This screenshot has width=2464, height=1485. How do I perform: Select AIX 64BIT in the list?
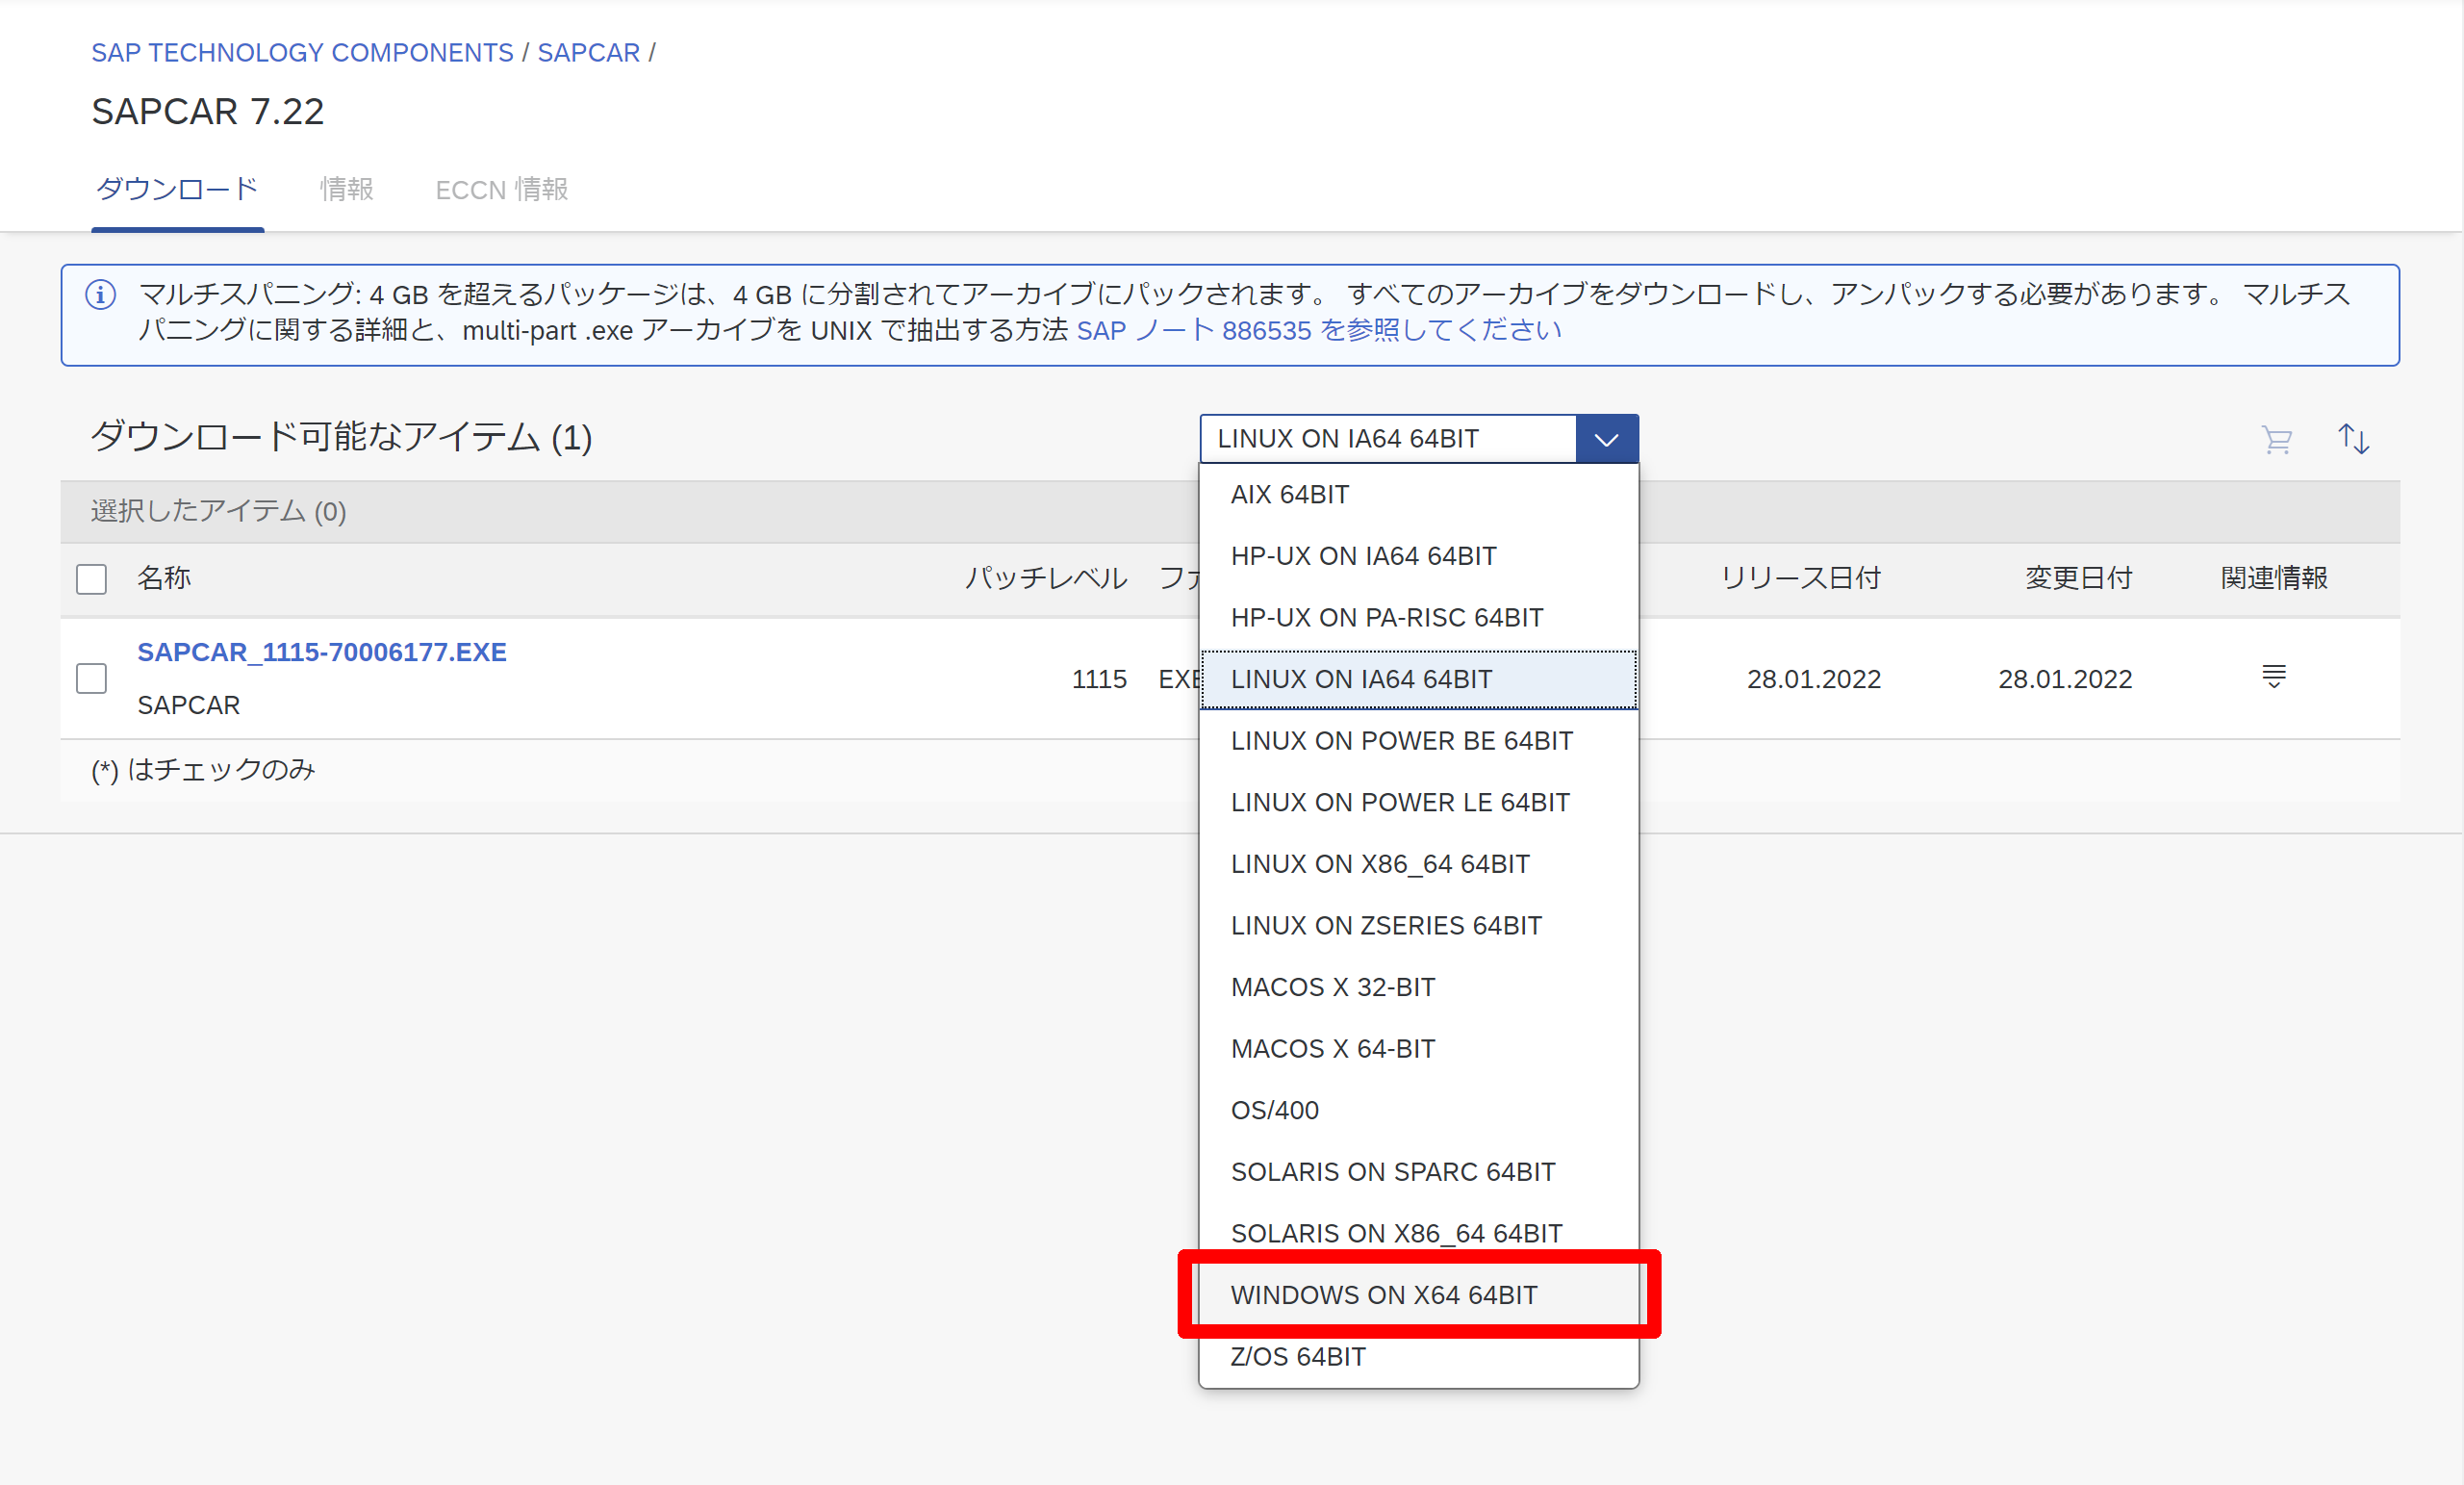(x=1289, y=493)
